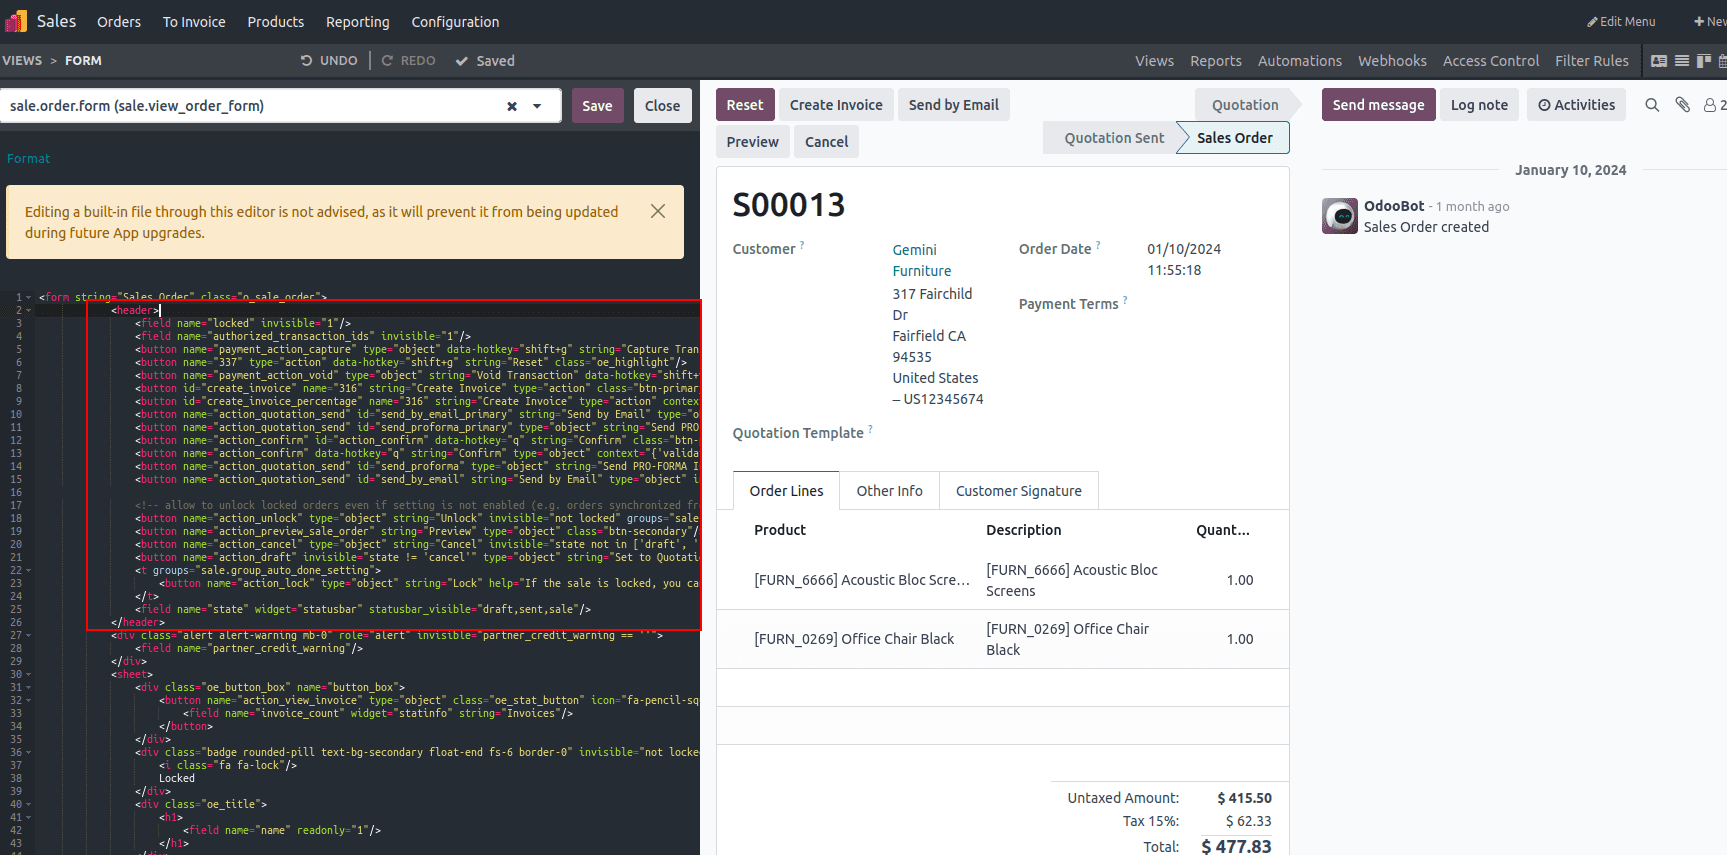This screenshot has height=855, width=1727.
Task: Save the XML view changes
Action: point(597,106)
